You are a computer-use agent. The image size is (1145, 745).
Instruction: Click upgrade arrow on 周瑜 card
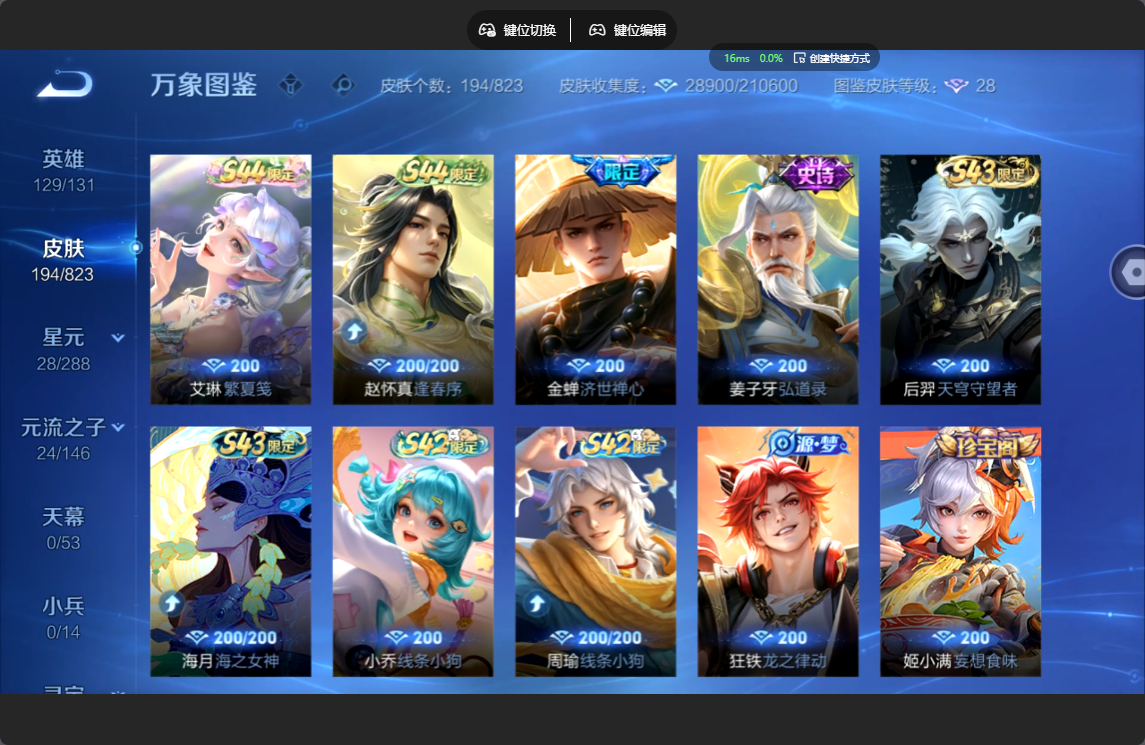537,604
